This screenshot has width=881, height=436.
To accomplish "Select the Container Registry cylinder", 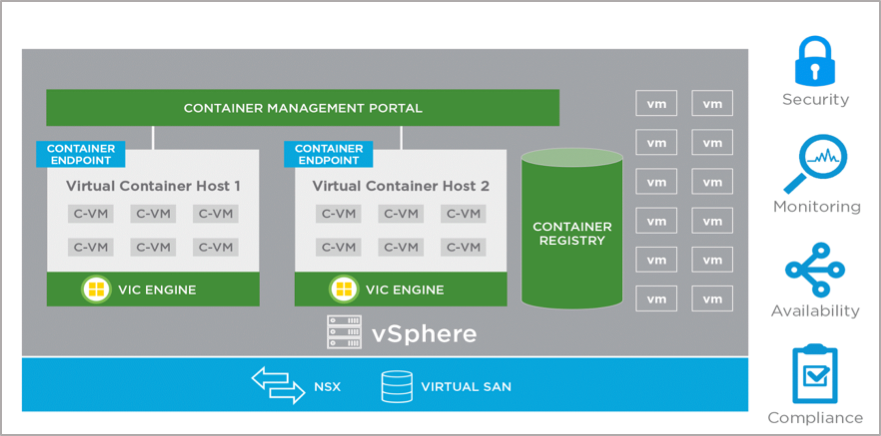I will 572,228.
